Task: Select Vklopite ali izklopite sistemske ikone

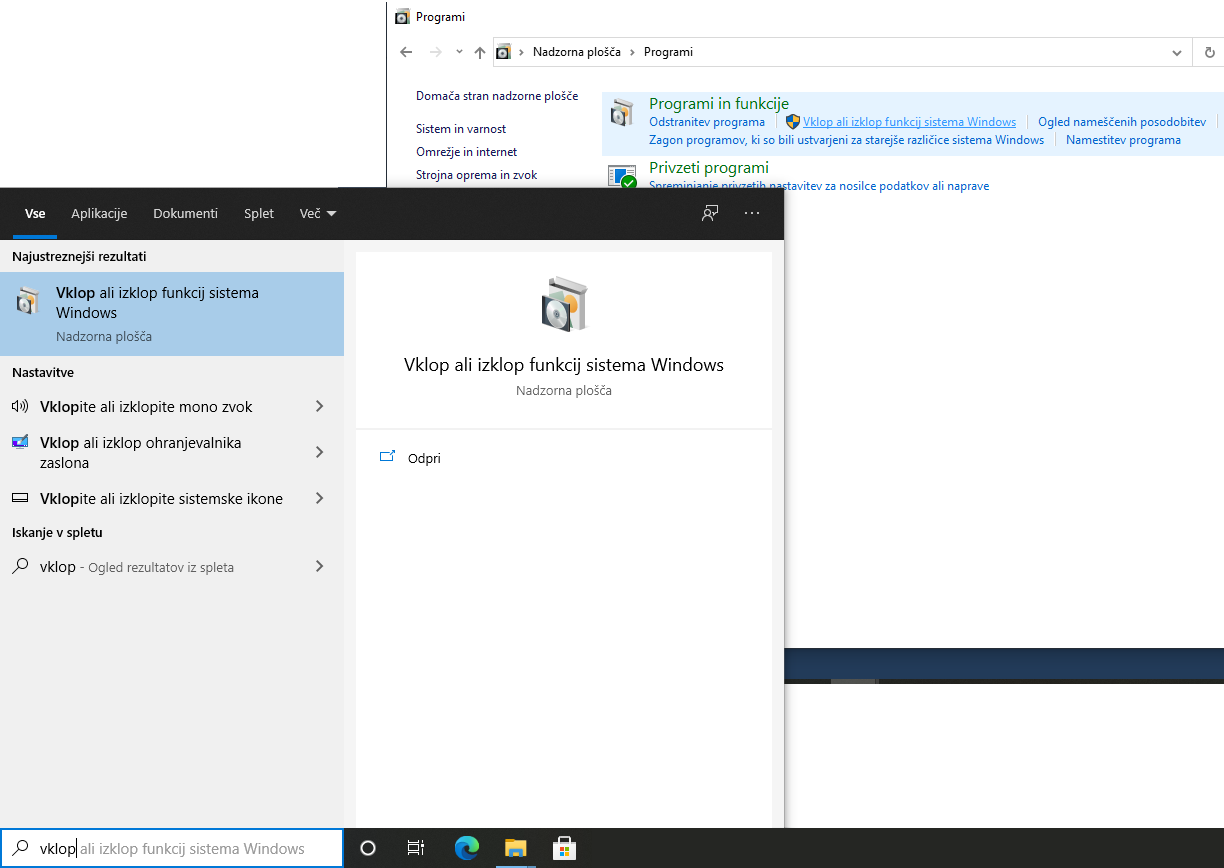Action: (172, 498)
